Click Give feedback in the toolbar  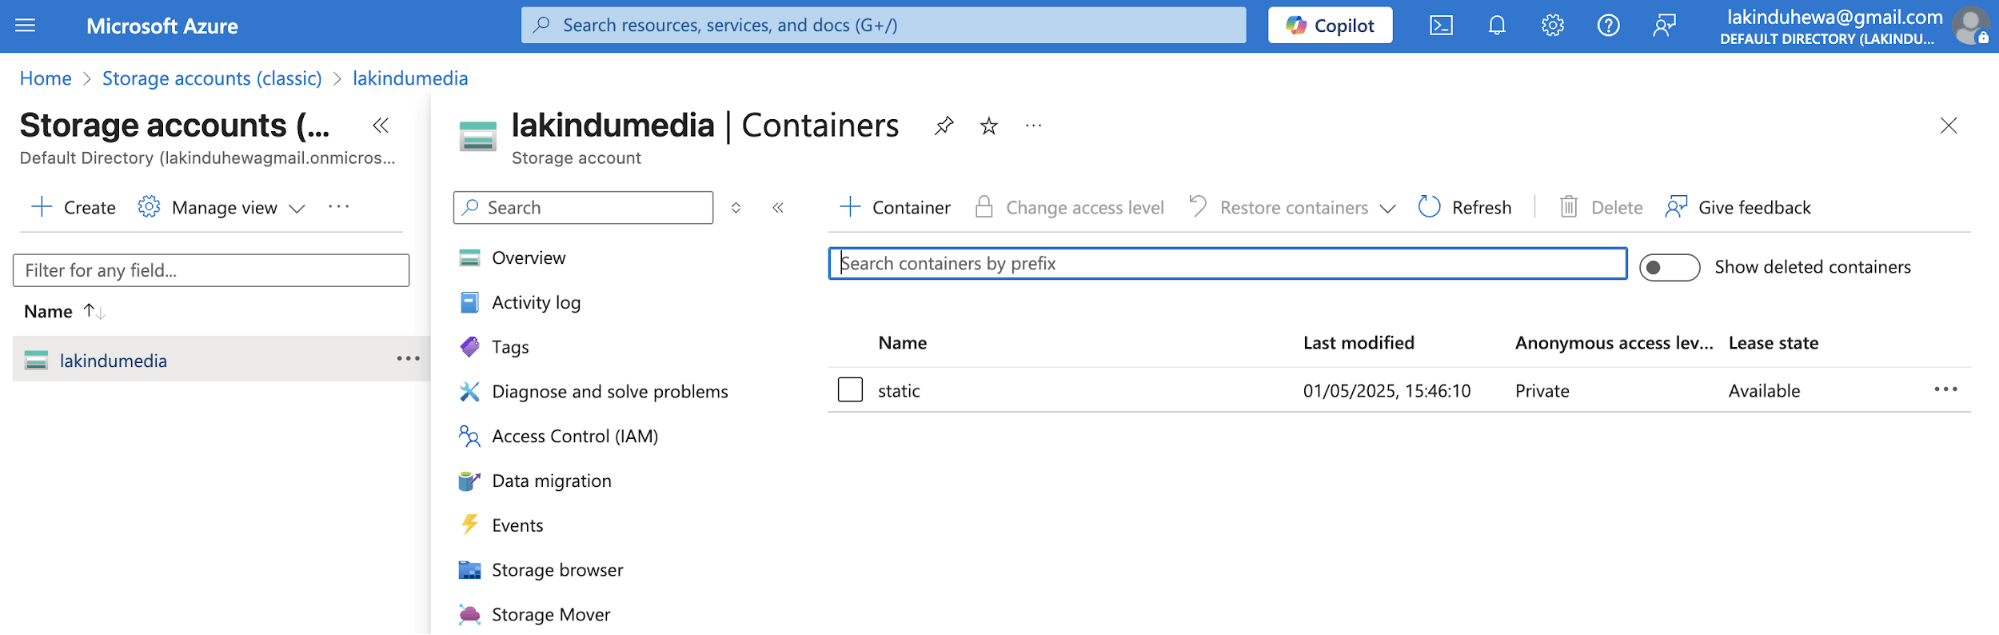tap(1738, 207)
